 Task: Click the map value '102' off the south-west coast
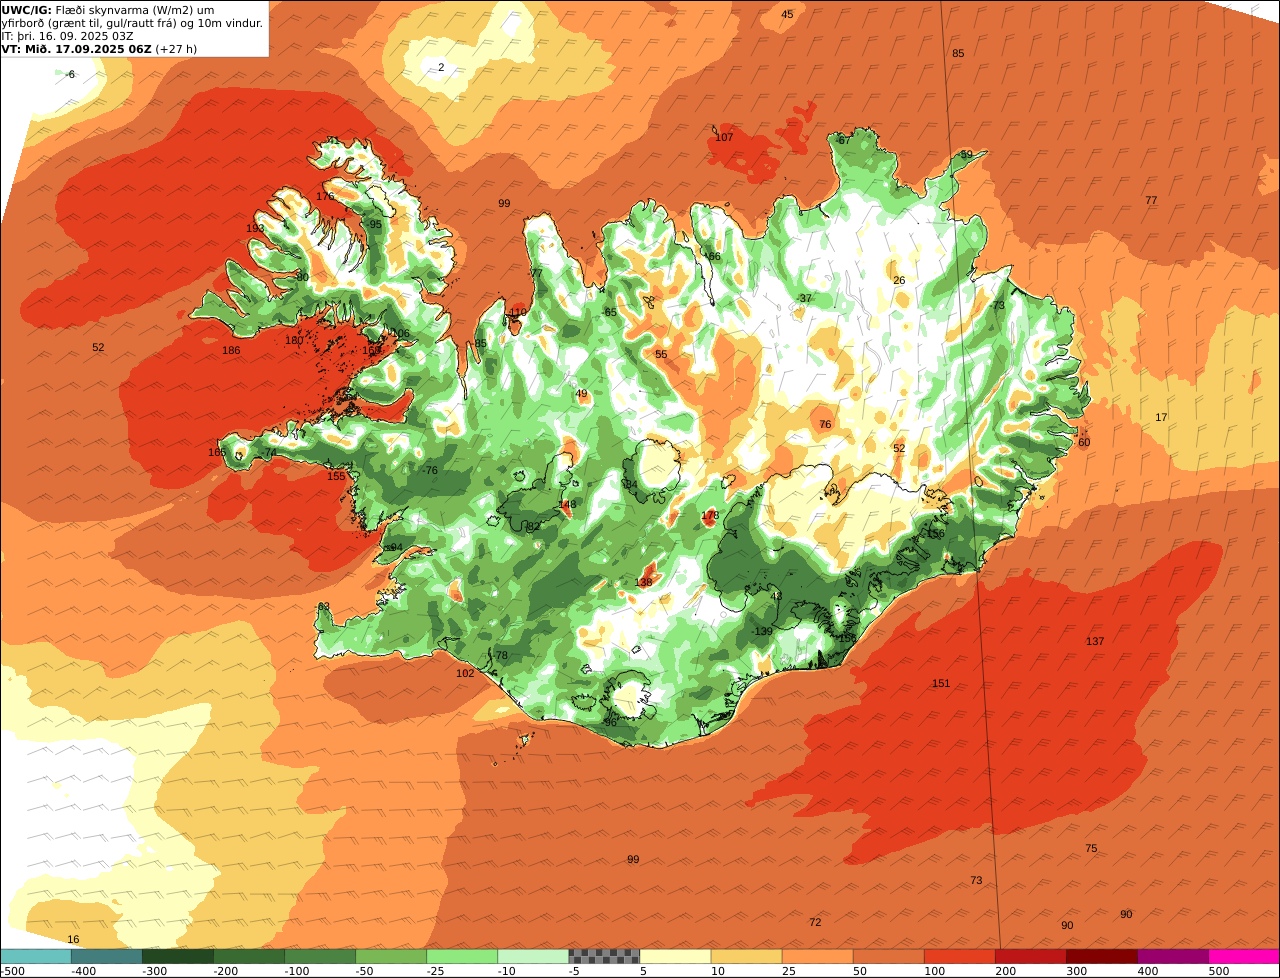click(465, 673)
